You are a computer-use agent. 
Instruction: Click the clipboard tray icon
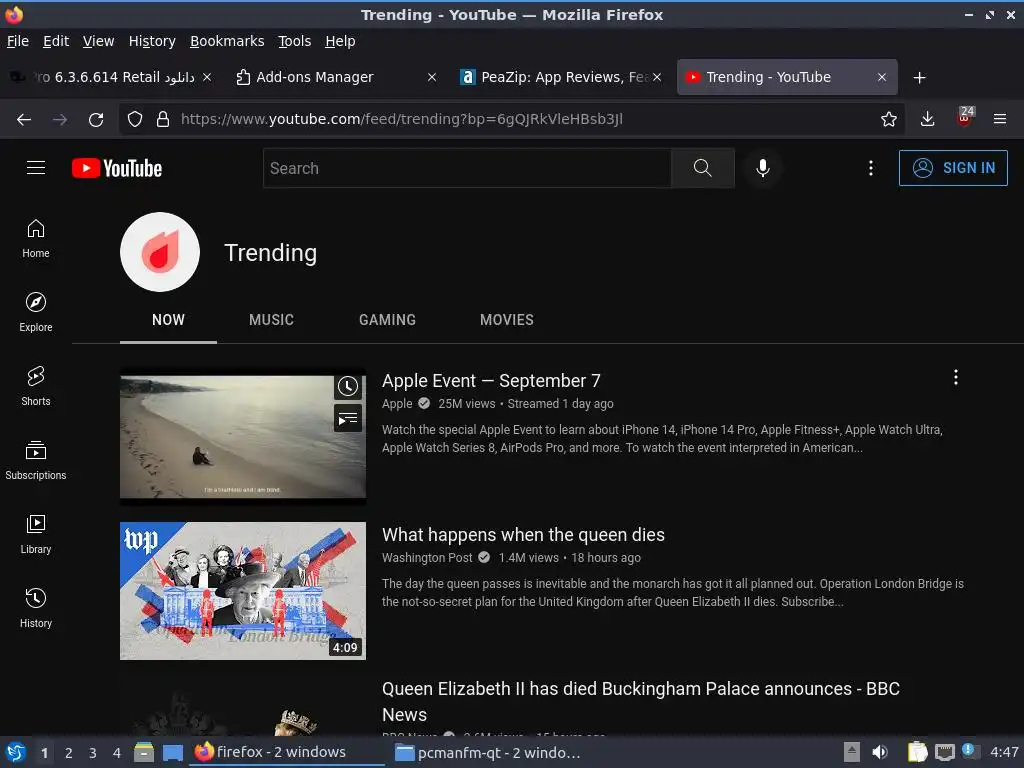tap(918, 752)
